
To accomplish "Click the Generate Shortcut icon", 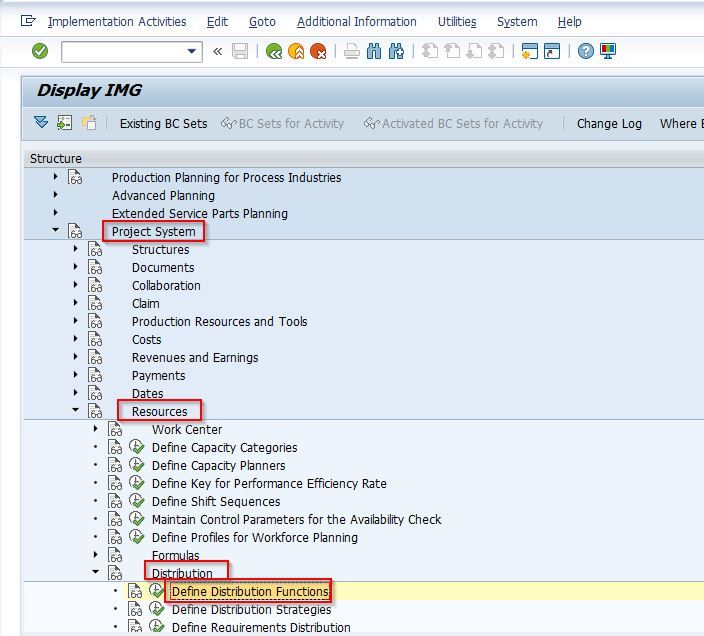I will (x=552, y=52).
